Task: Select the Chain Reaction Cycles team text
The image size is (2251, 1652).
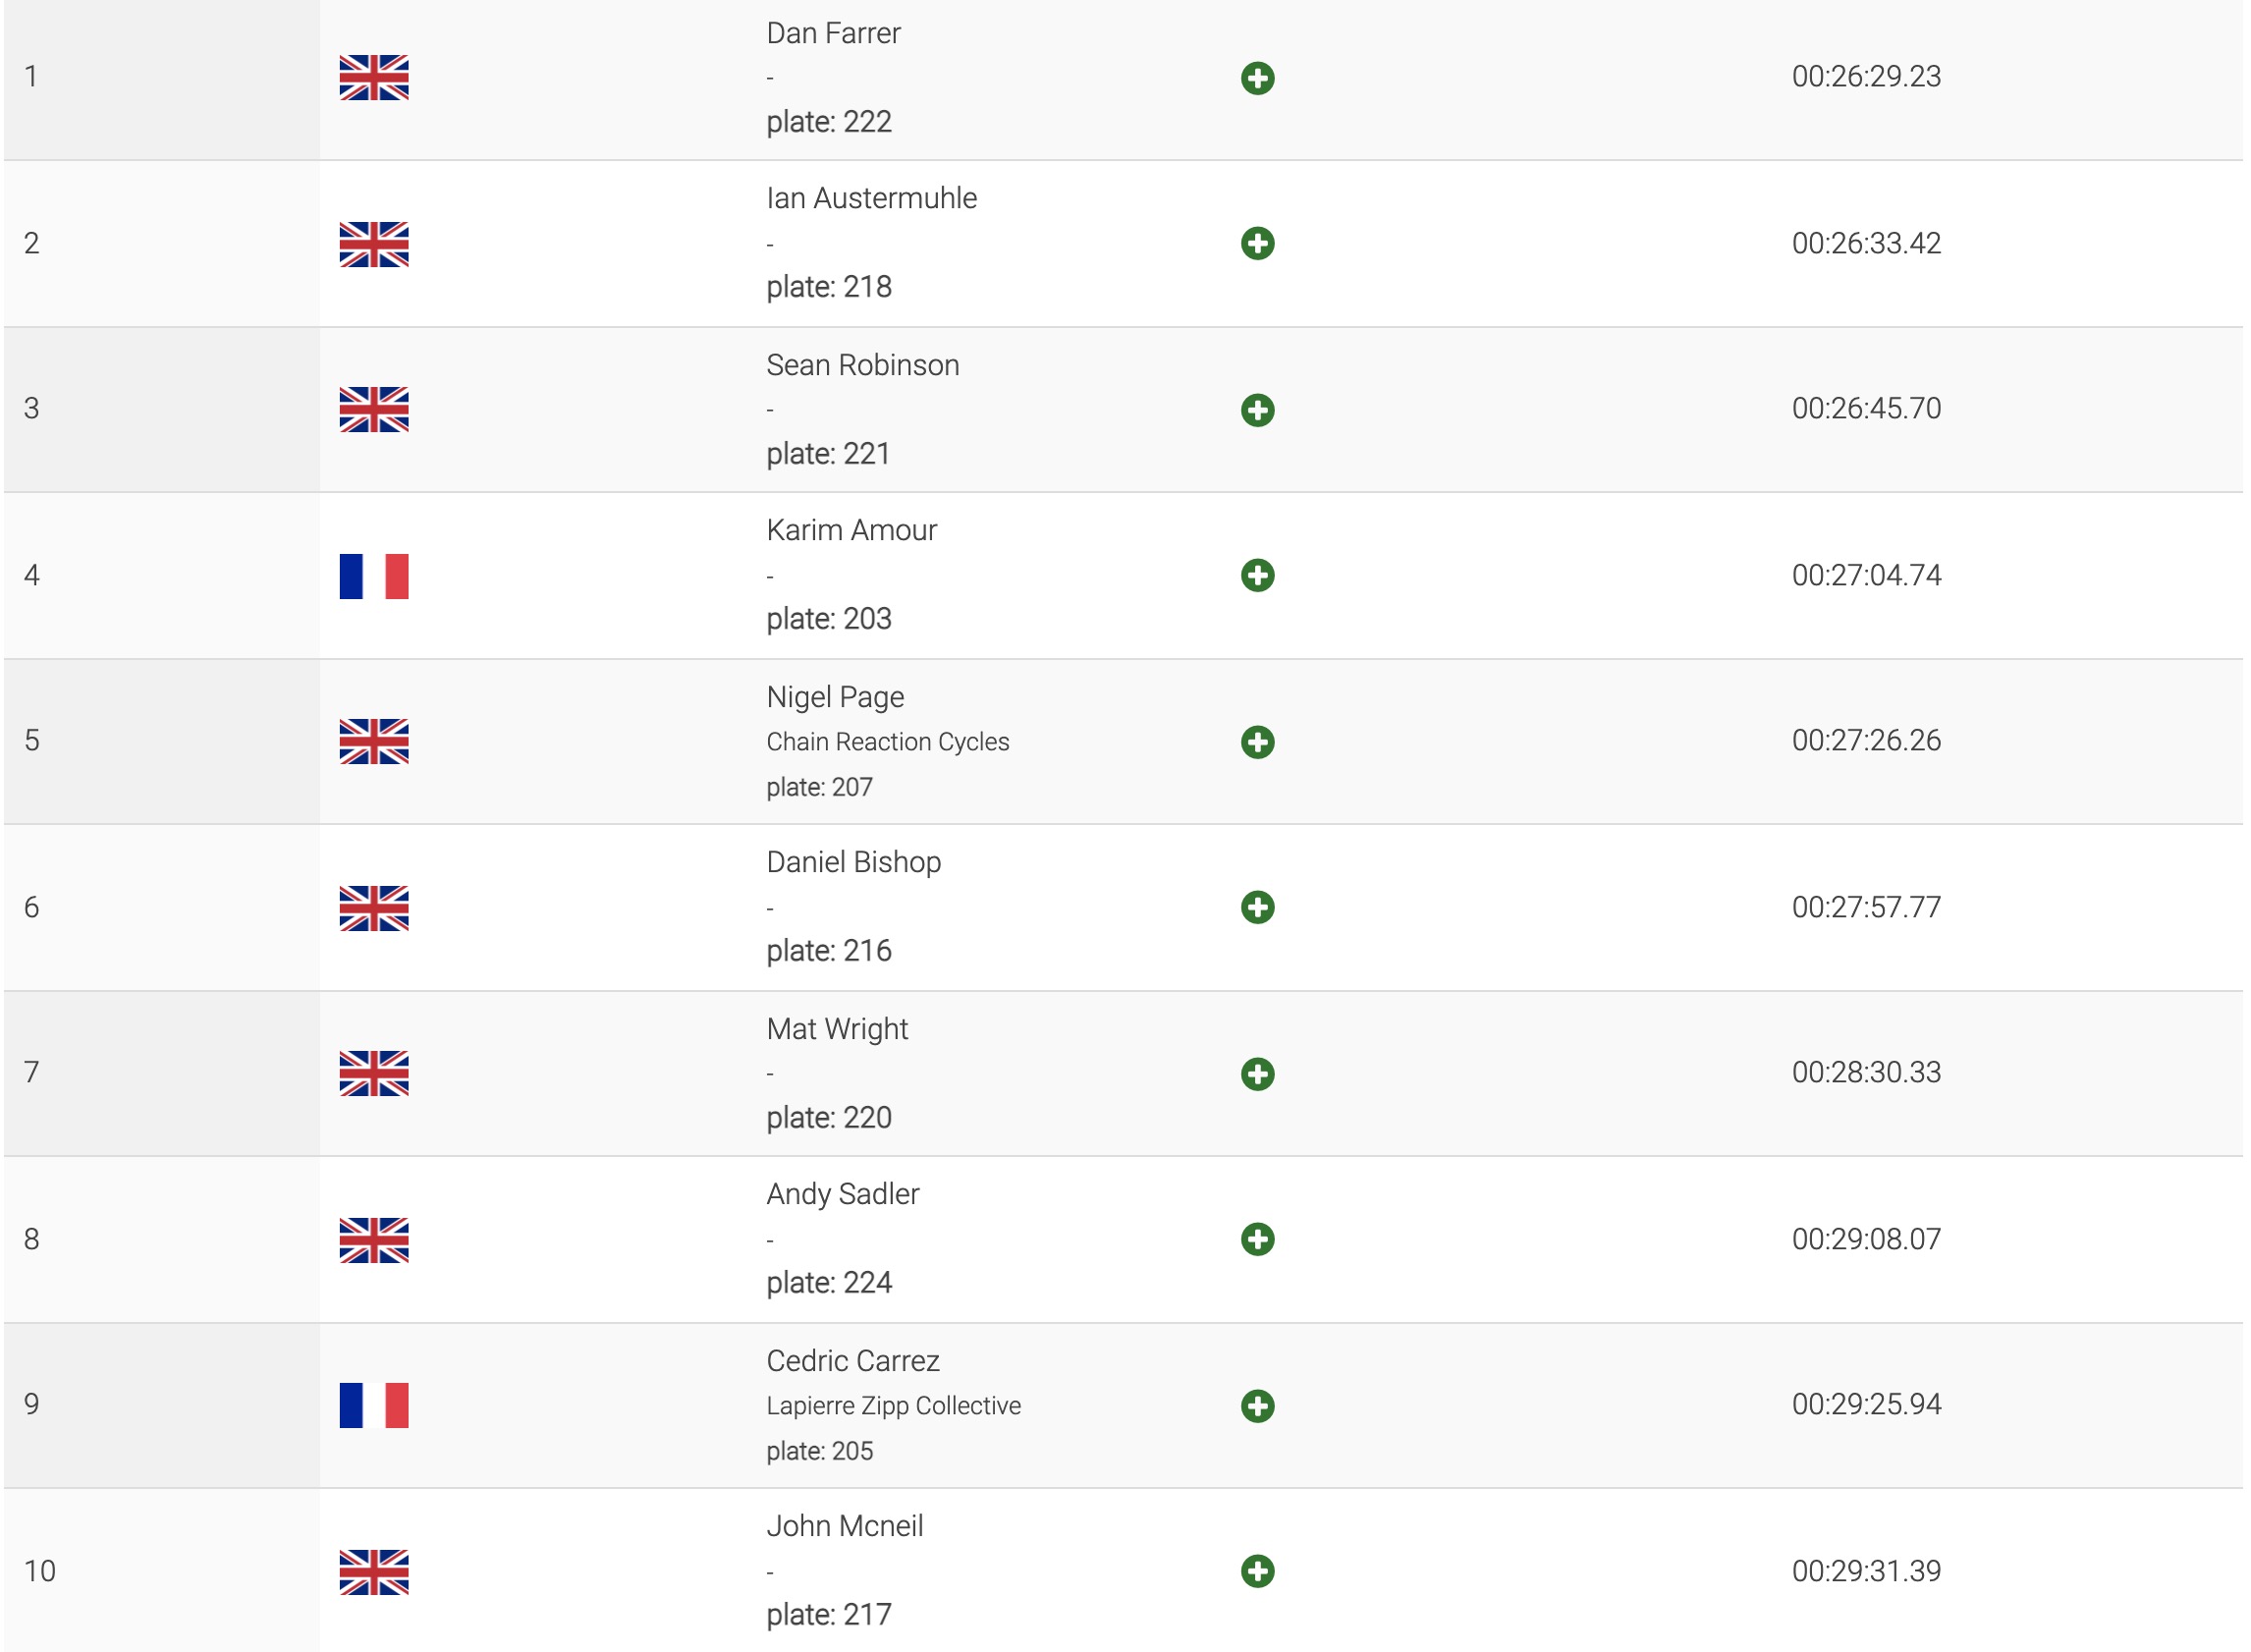Action: (887, 742)
